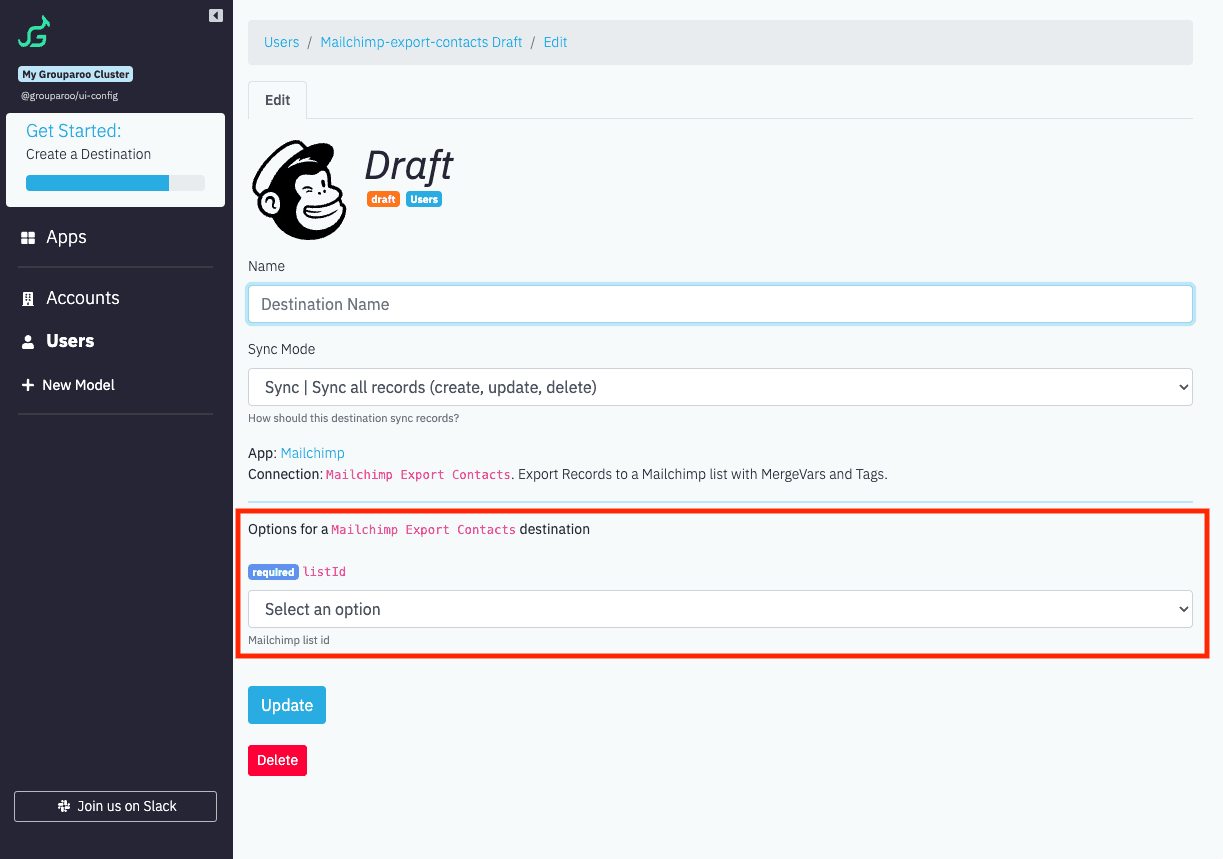Click the Draft title heading
Viewport: 1223px width, 859px height.
[x=408, y=165]
